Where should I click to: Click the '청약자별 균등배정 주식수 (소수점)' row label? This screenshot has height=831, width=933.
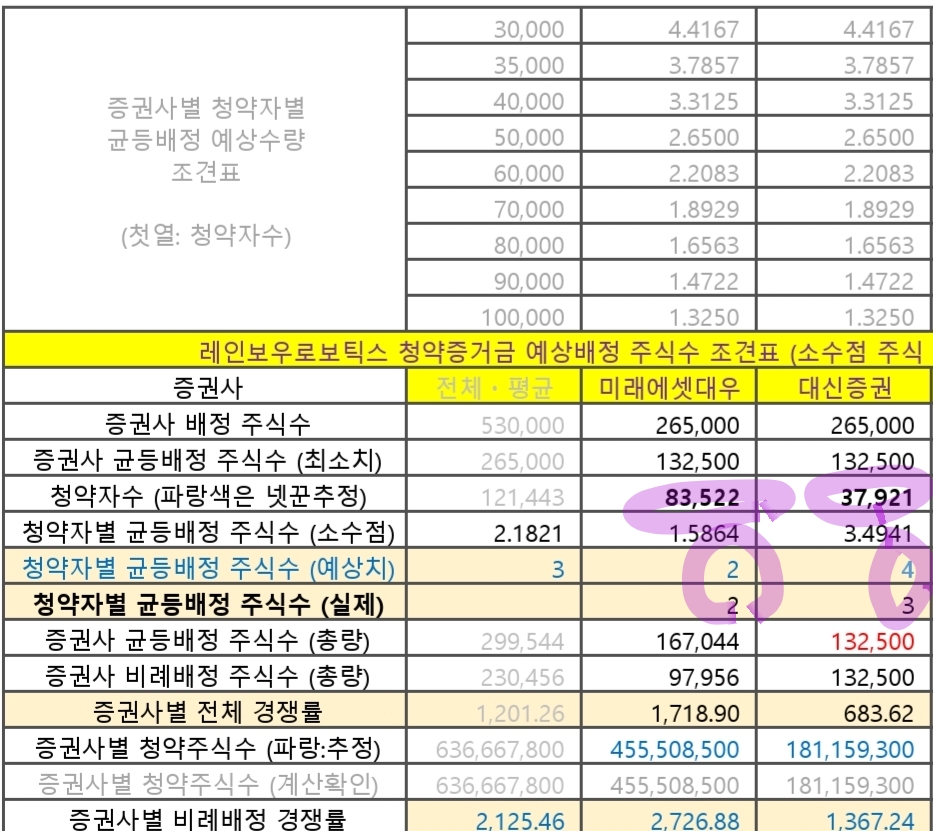(x=205, y=531)
